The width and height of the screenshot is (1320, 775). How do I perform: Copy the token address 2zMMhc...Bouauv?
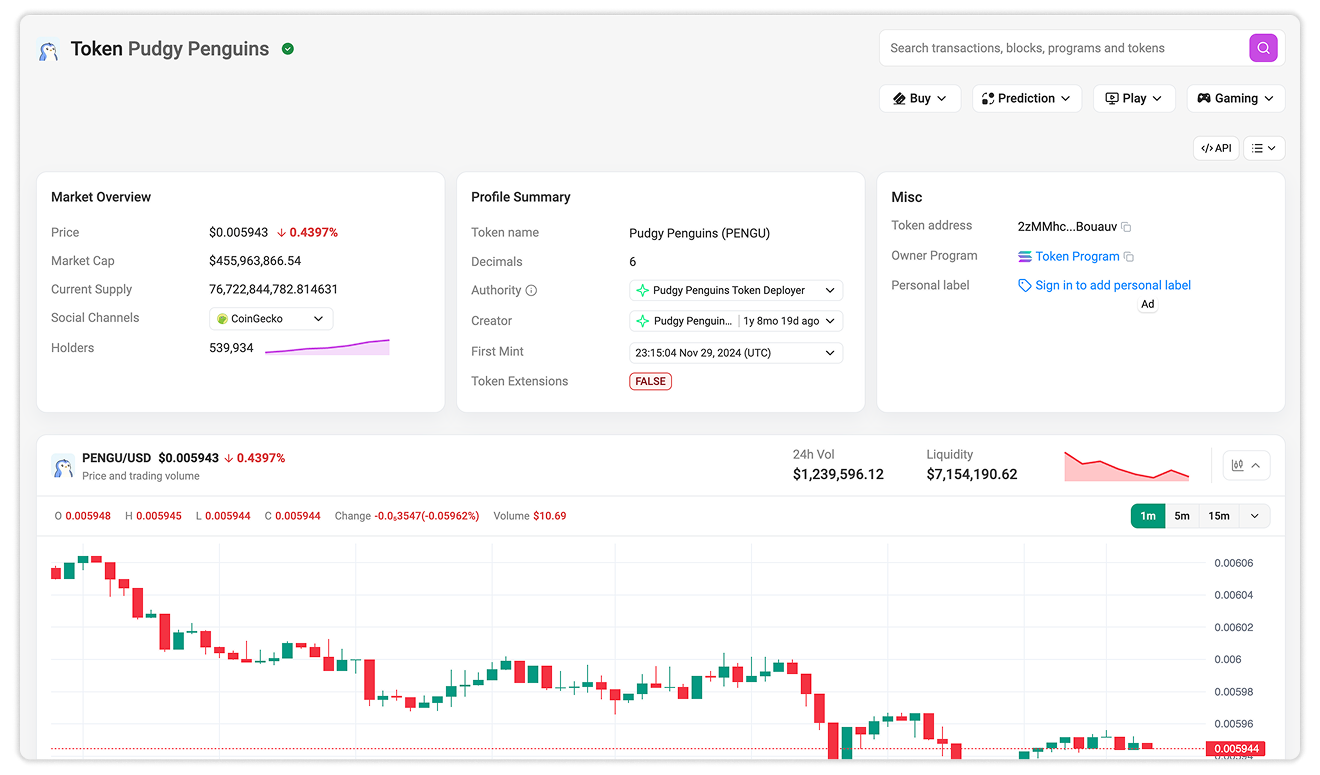[1126, 227]
